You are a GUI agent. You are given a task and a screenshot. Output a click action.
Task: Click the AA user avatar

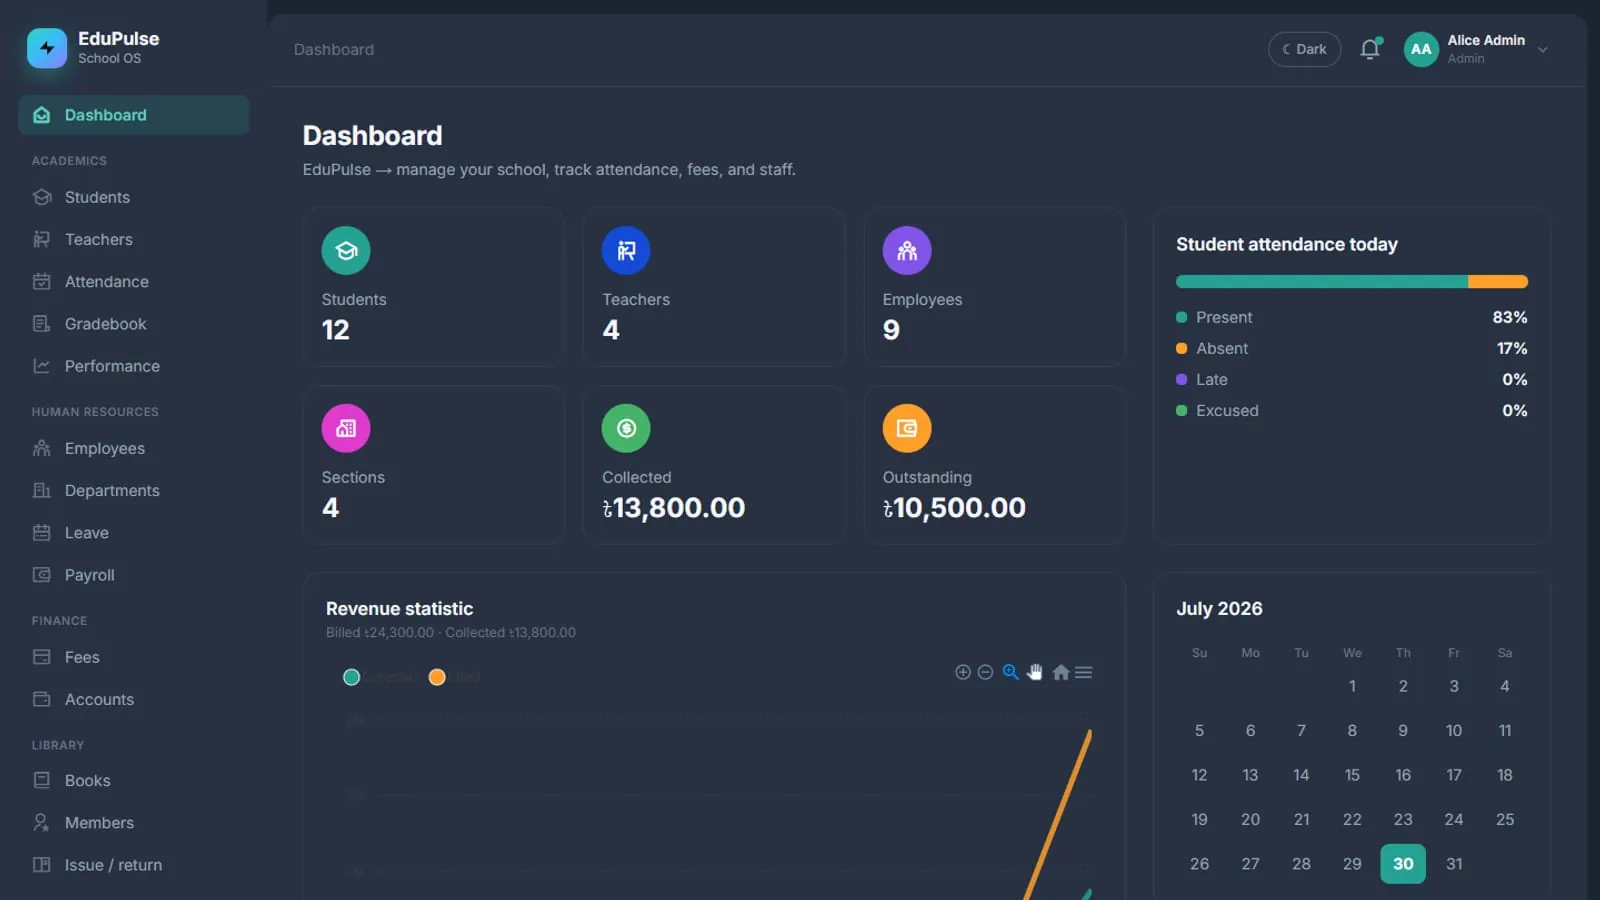[1421, 49]
